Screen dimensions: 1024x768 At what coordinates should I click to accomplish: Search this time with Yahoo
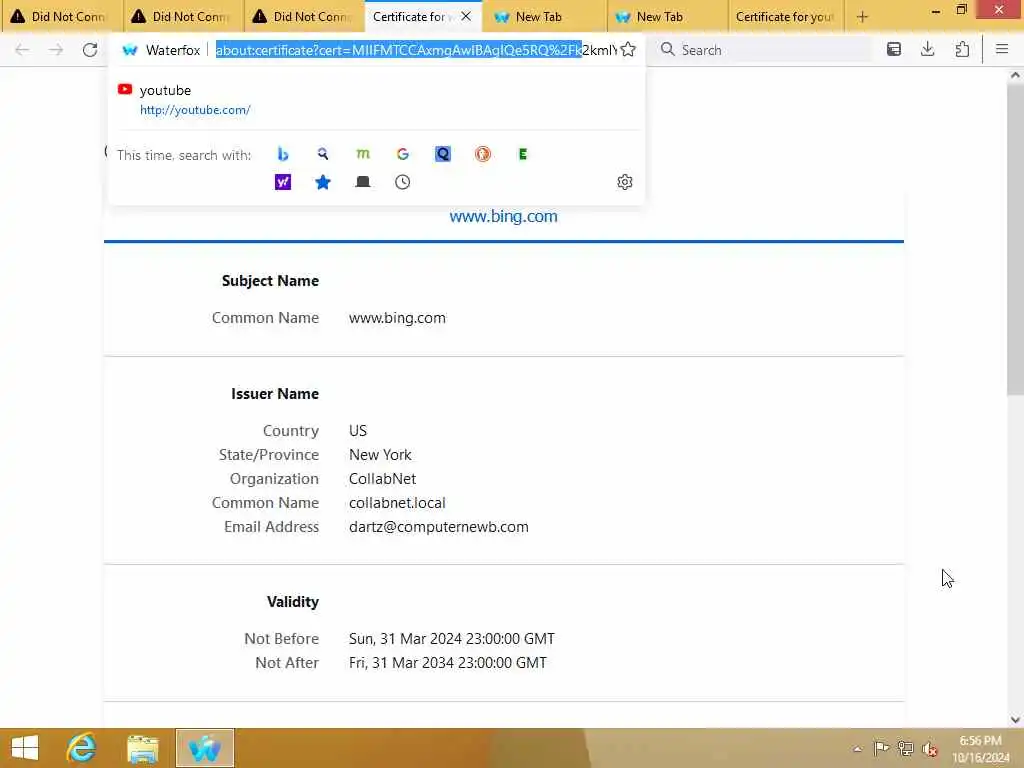[x=283, y=182]
